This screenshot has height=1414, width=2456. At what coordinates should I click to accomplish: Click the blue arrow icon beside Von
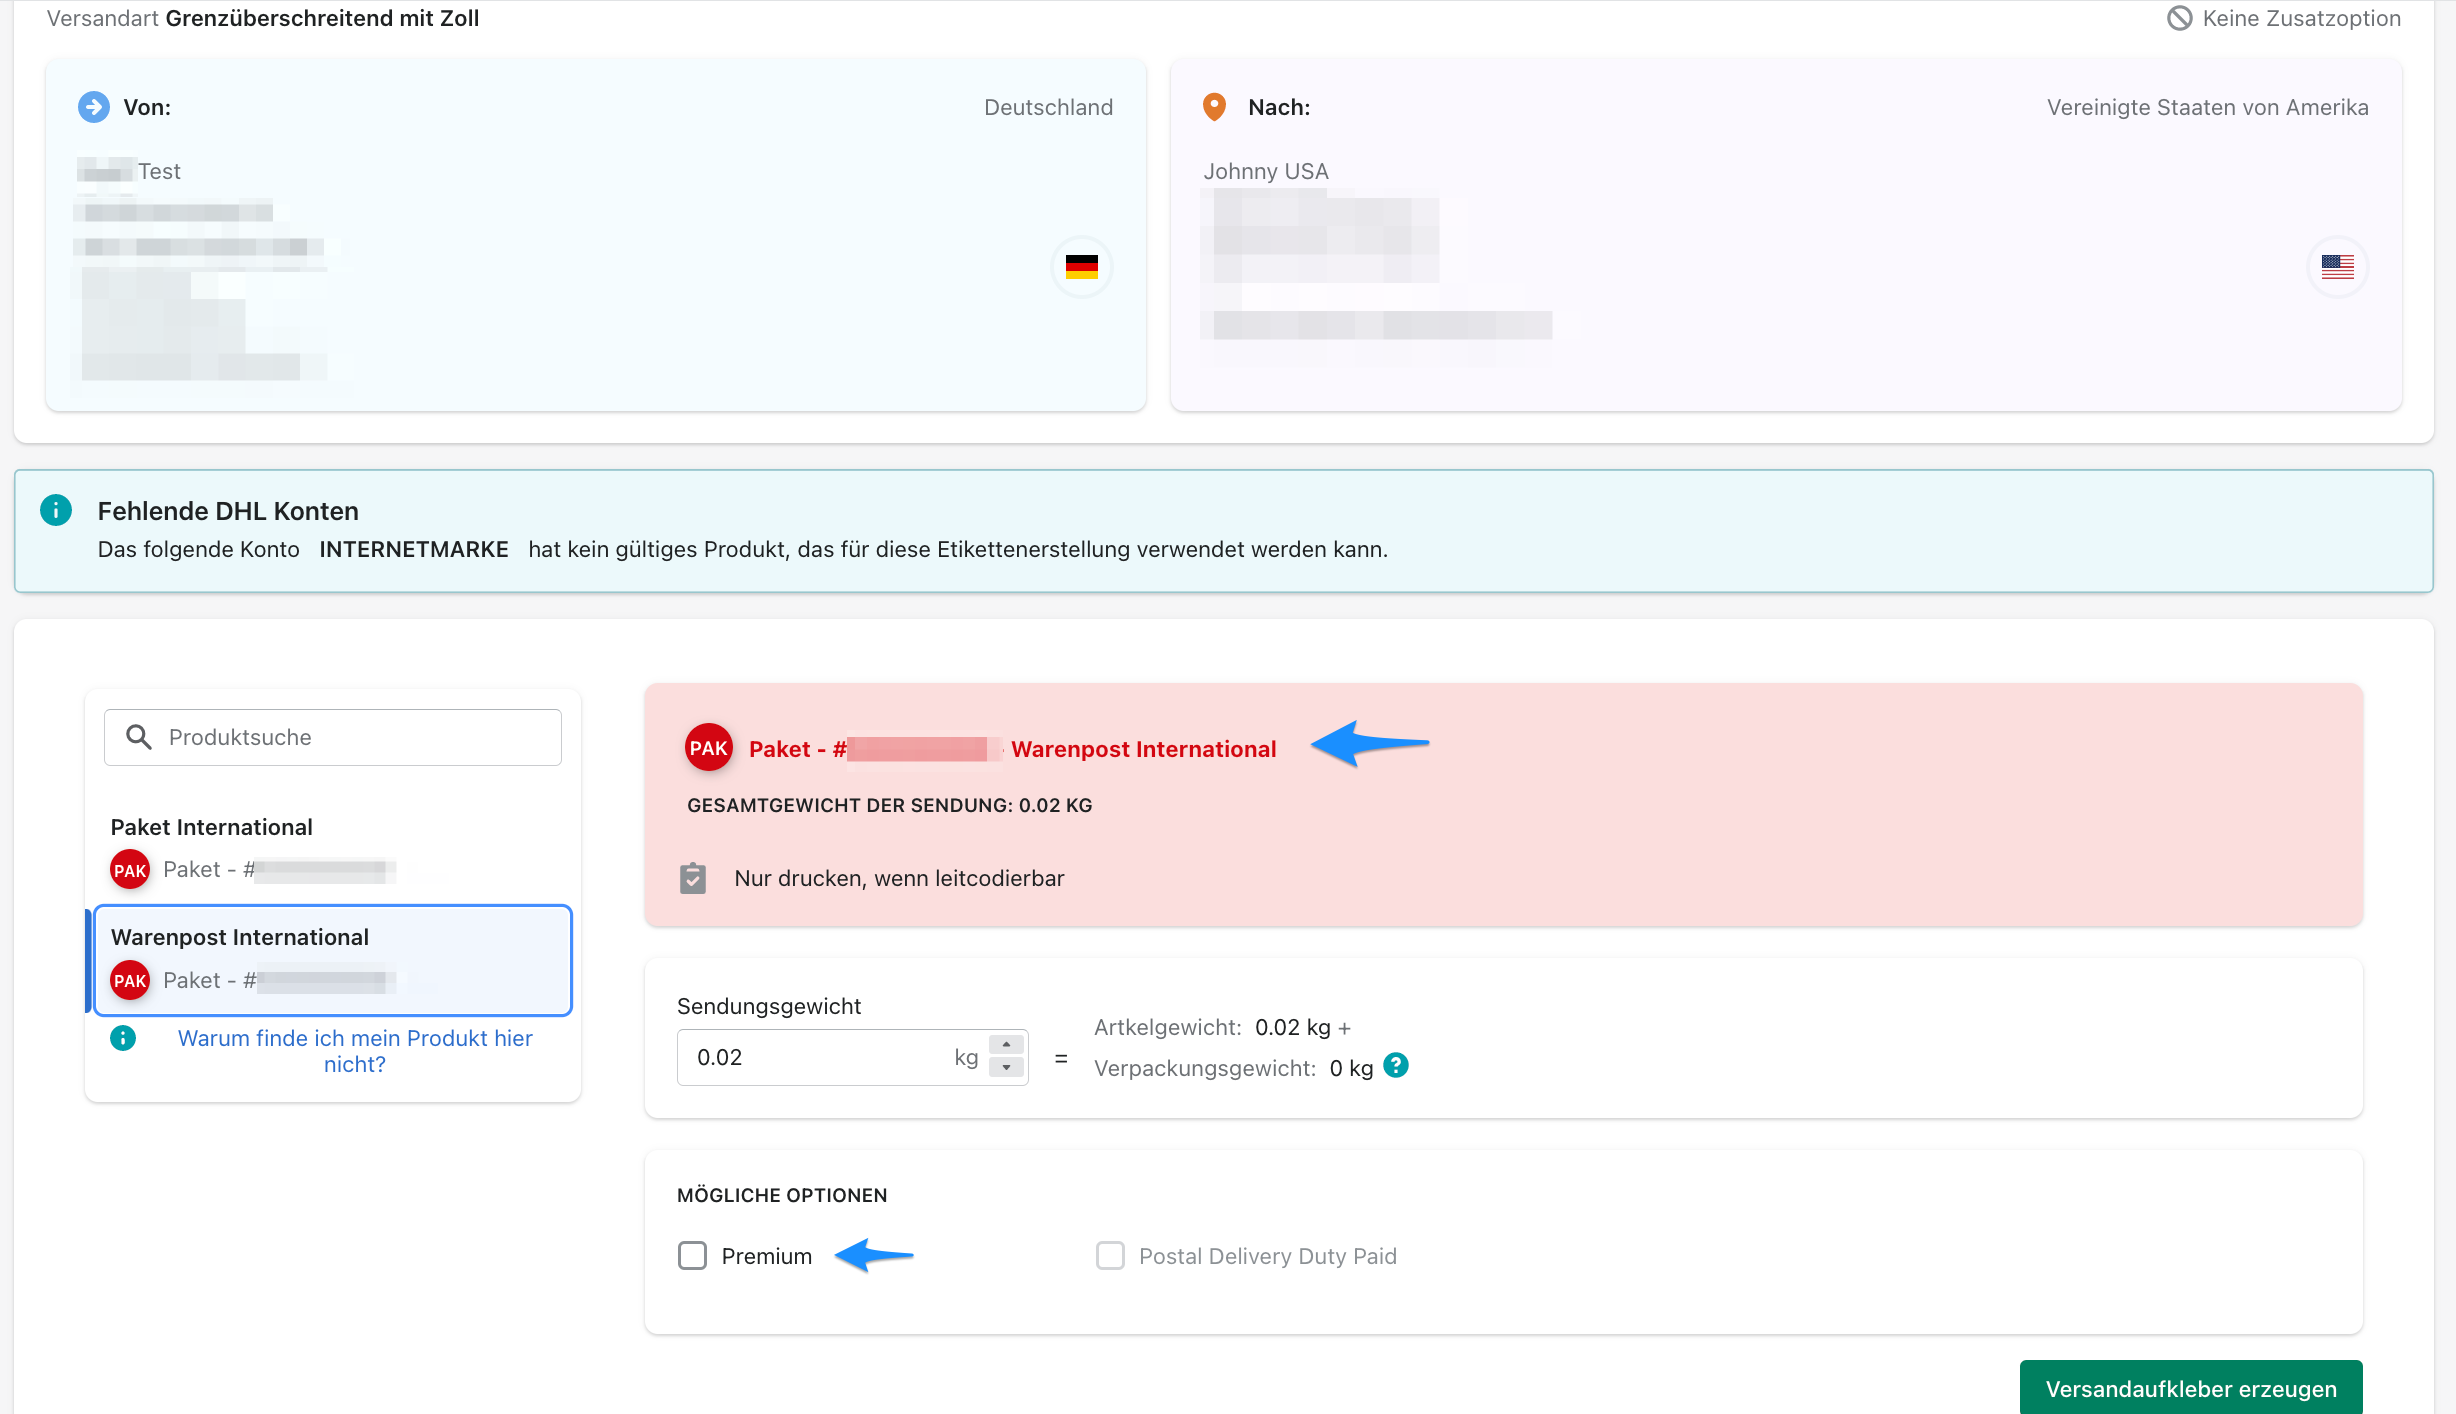(94, 107)
